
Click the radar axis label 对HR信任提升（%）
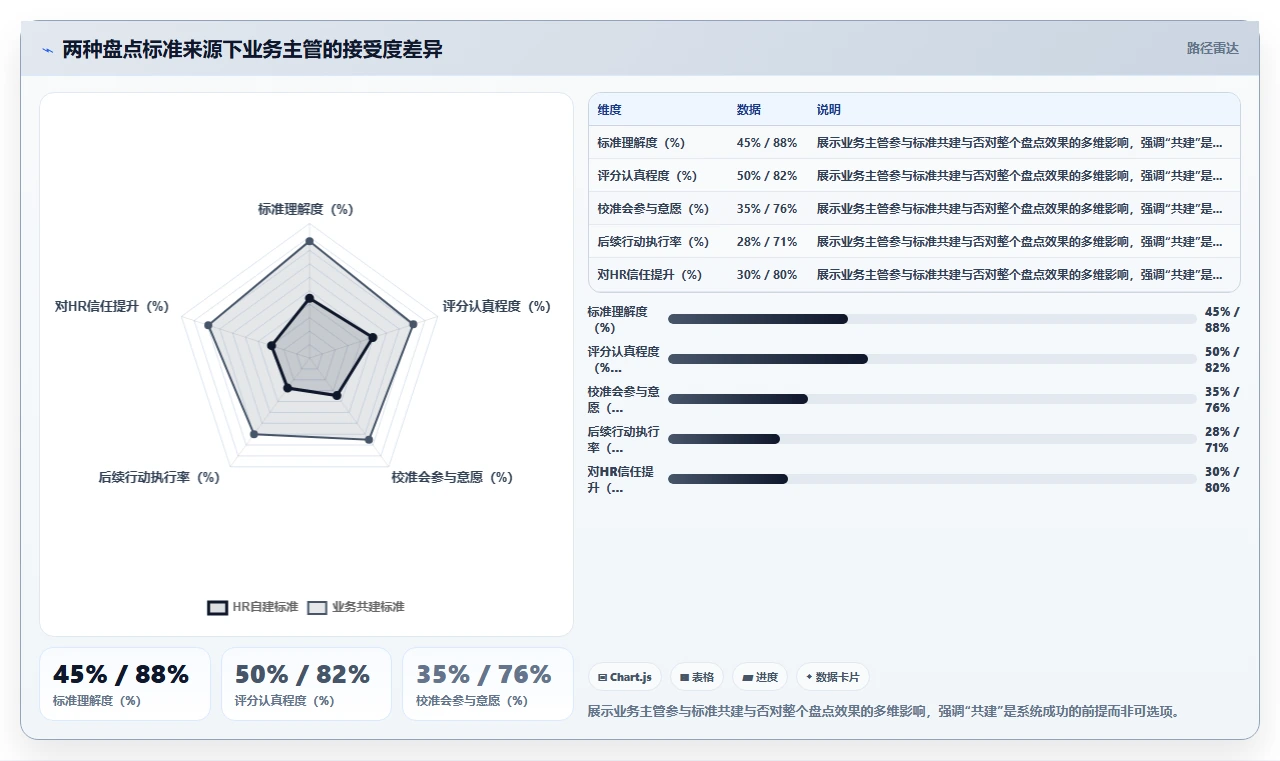pyautogui.click(x=112, y=307)
